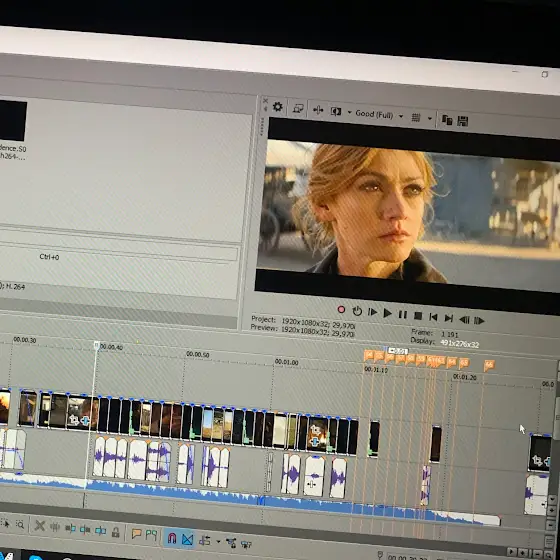Screen dimensions: 560x560
Task: Click Play From Start button
Action: 372,312
